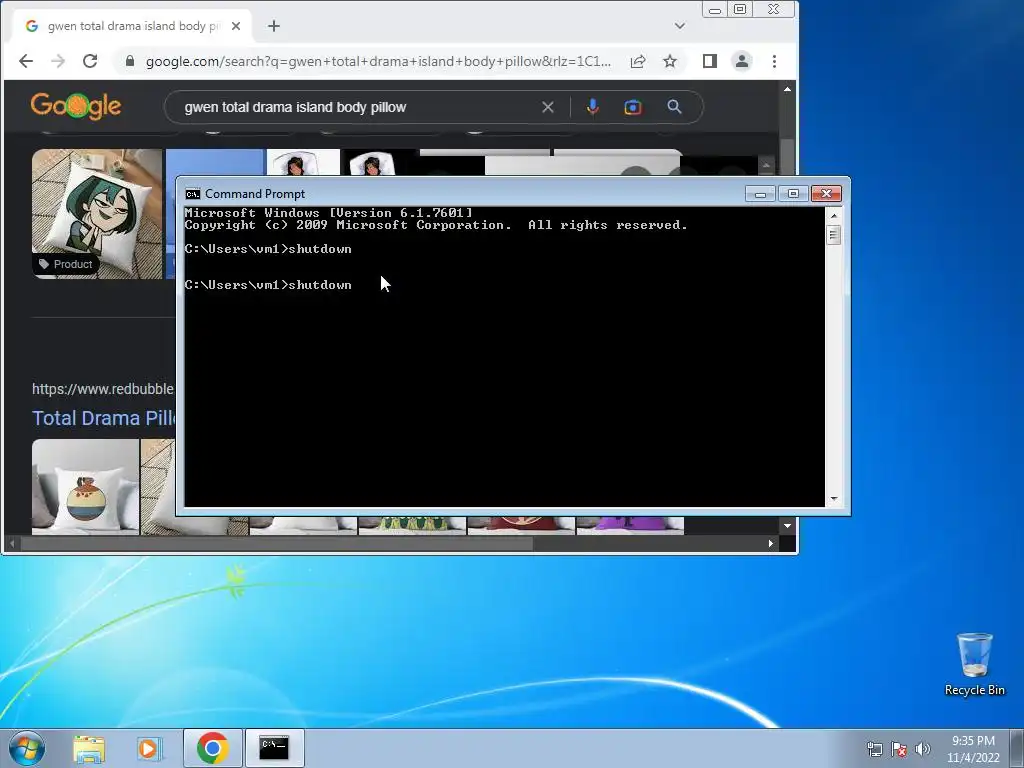Viewport: 1024px width, 768px height.
Task: Maximize the Command Prompt window
Action: coord(793,194)
